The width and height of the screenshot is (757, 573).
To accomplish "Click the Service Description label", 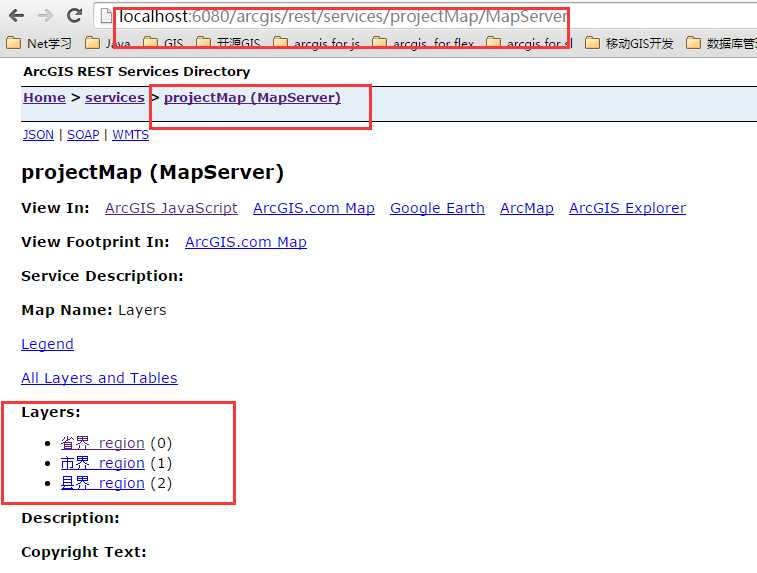I will coord(102,276).
